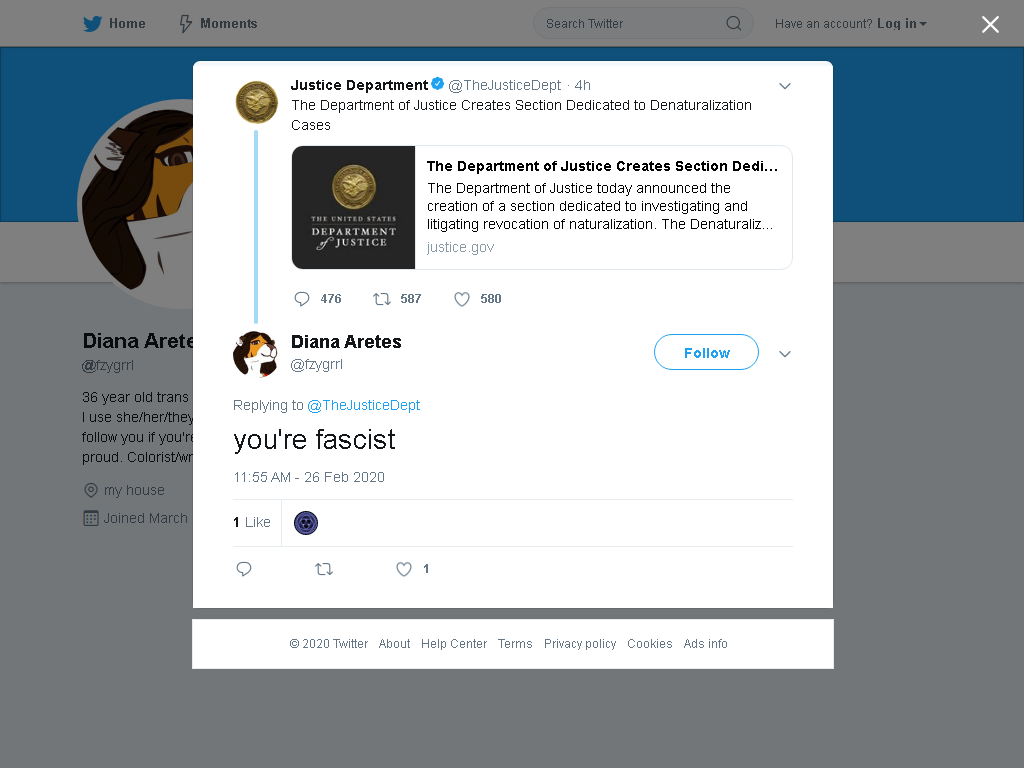Open the @TheJusticeDept reply mention link
Viewport: 1024px width, 768px height.
(363, 405)
